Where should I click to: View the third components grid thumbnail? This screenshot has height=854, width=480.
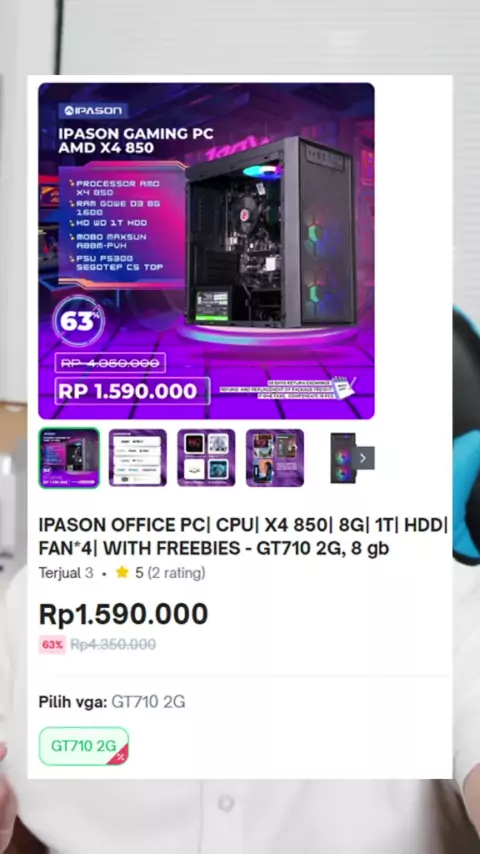(x=206, y=458)
